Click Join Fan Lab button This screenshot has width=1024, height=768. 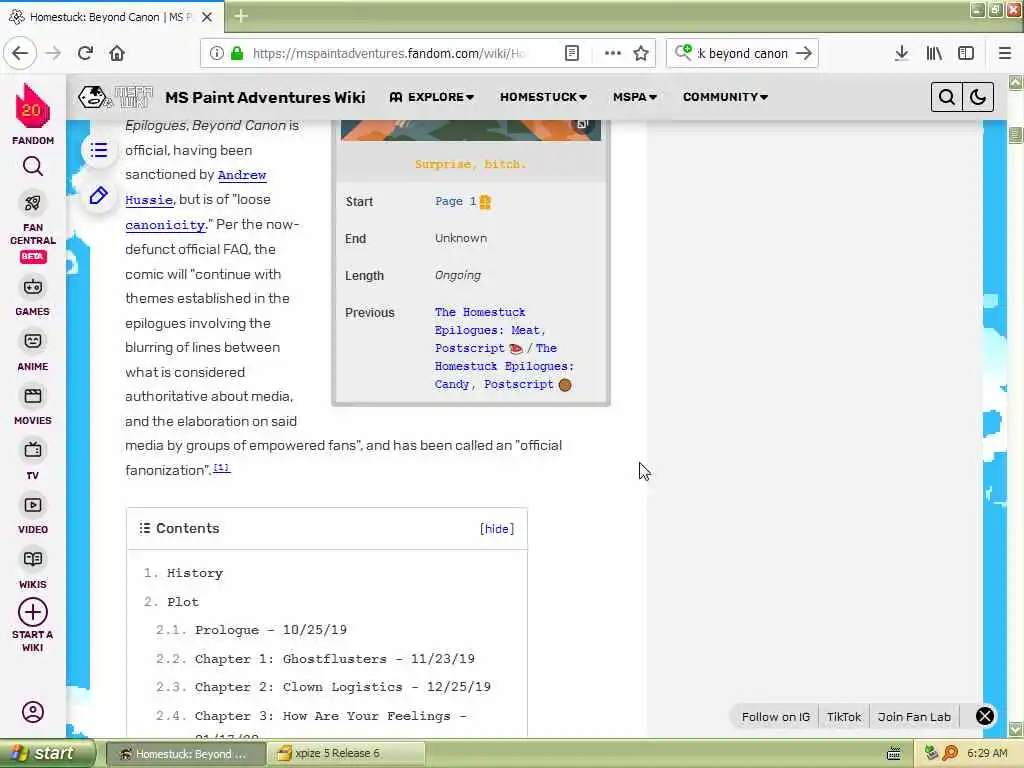tap(914, 716)
